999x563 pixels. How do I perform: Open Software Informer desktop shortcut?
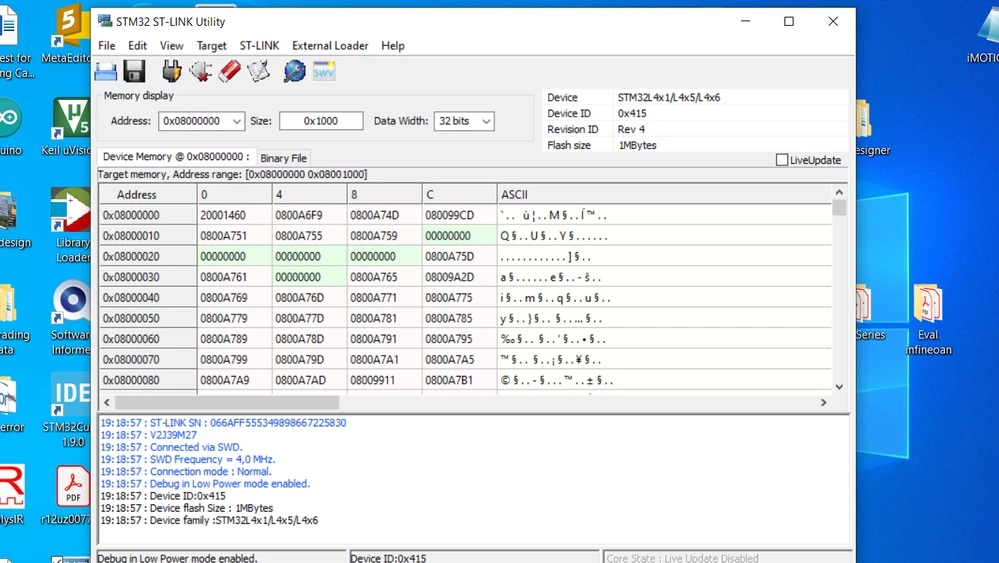pyautogui.click(x=71, y=318)
